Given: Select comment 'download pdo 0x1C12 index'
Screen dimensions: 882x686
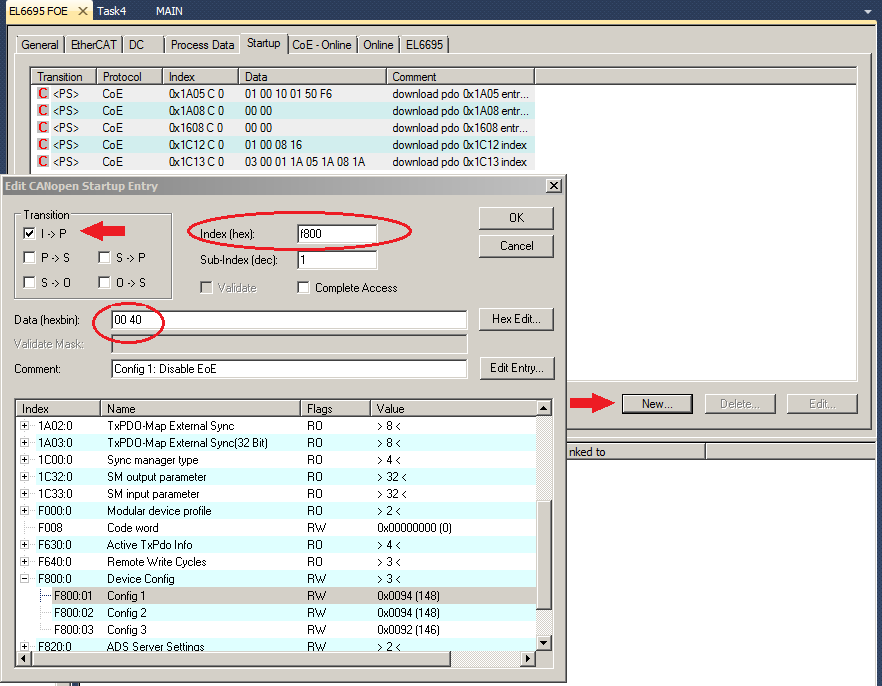Looking at the screenshot, I should [460, 145].
